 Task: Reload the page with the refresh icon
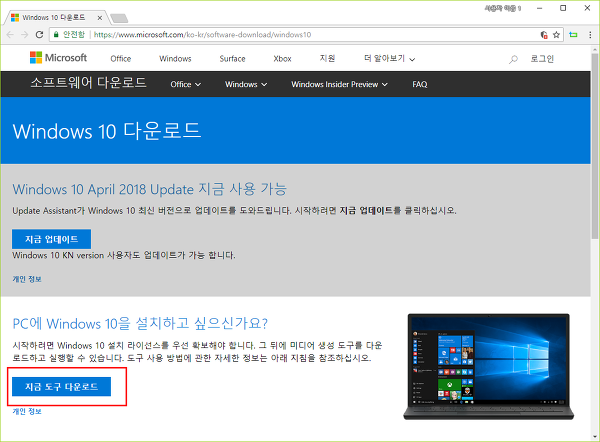(x=39, y=35)
